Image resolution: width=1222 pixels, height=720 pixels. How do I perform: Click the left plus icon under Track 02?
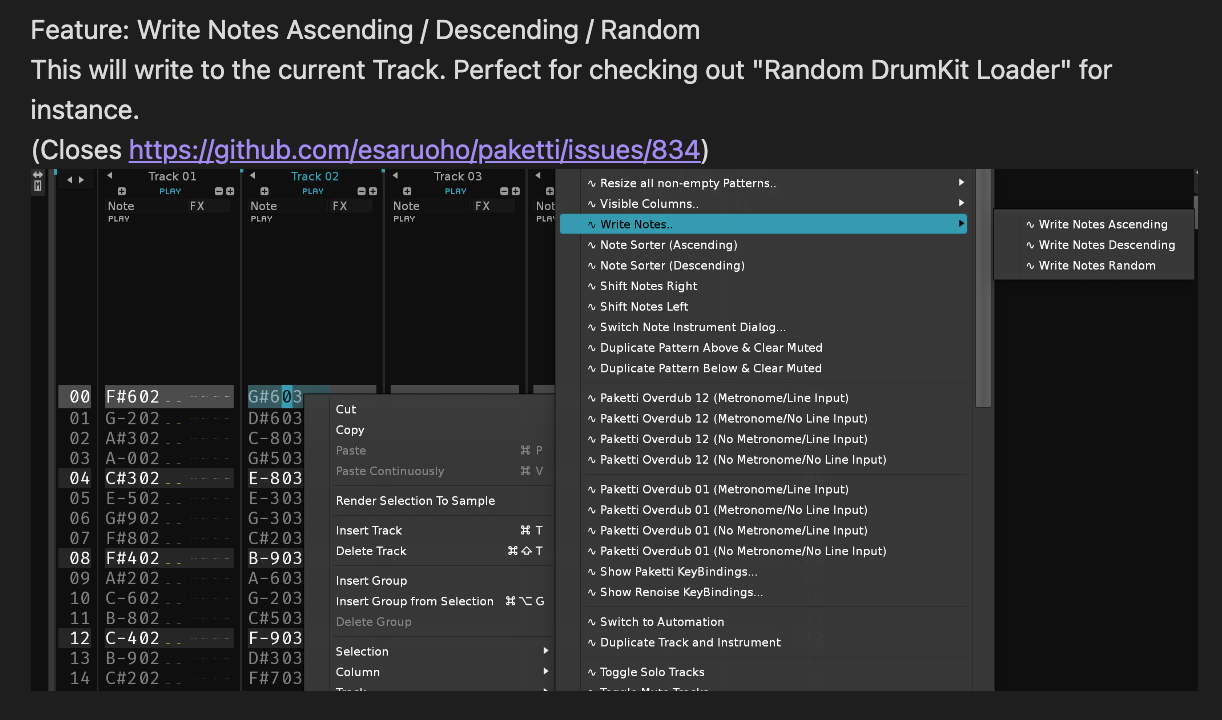(265, 191)
